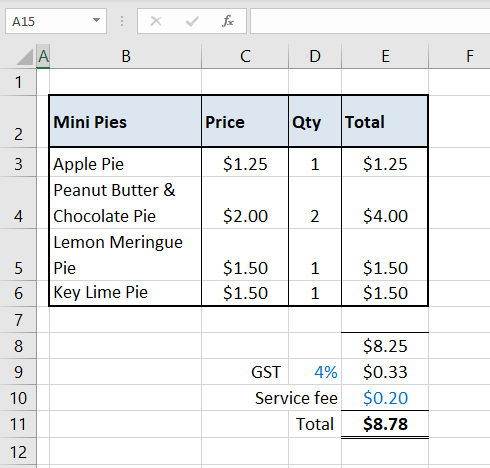Select row 9 header
Screen dimensions: 490x468
point(18,372)
